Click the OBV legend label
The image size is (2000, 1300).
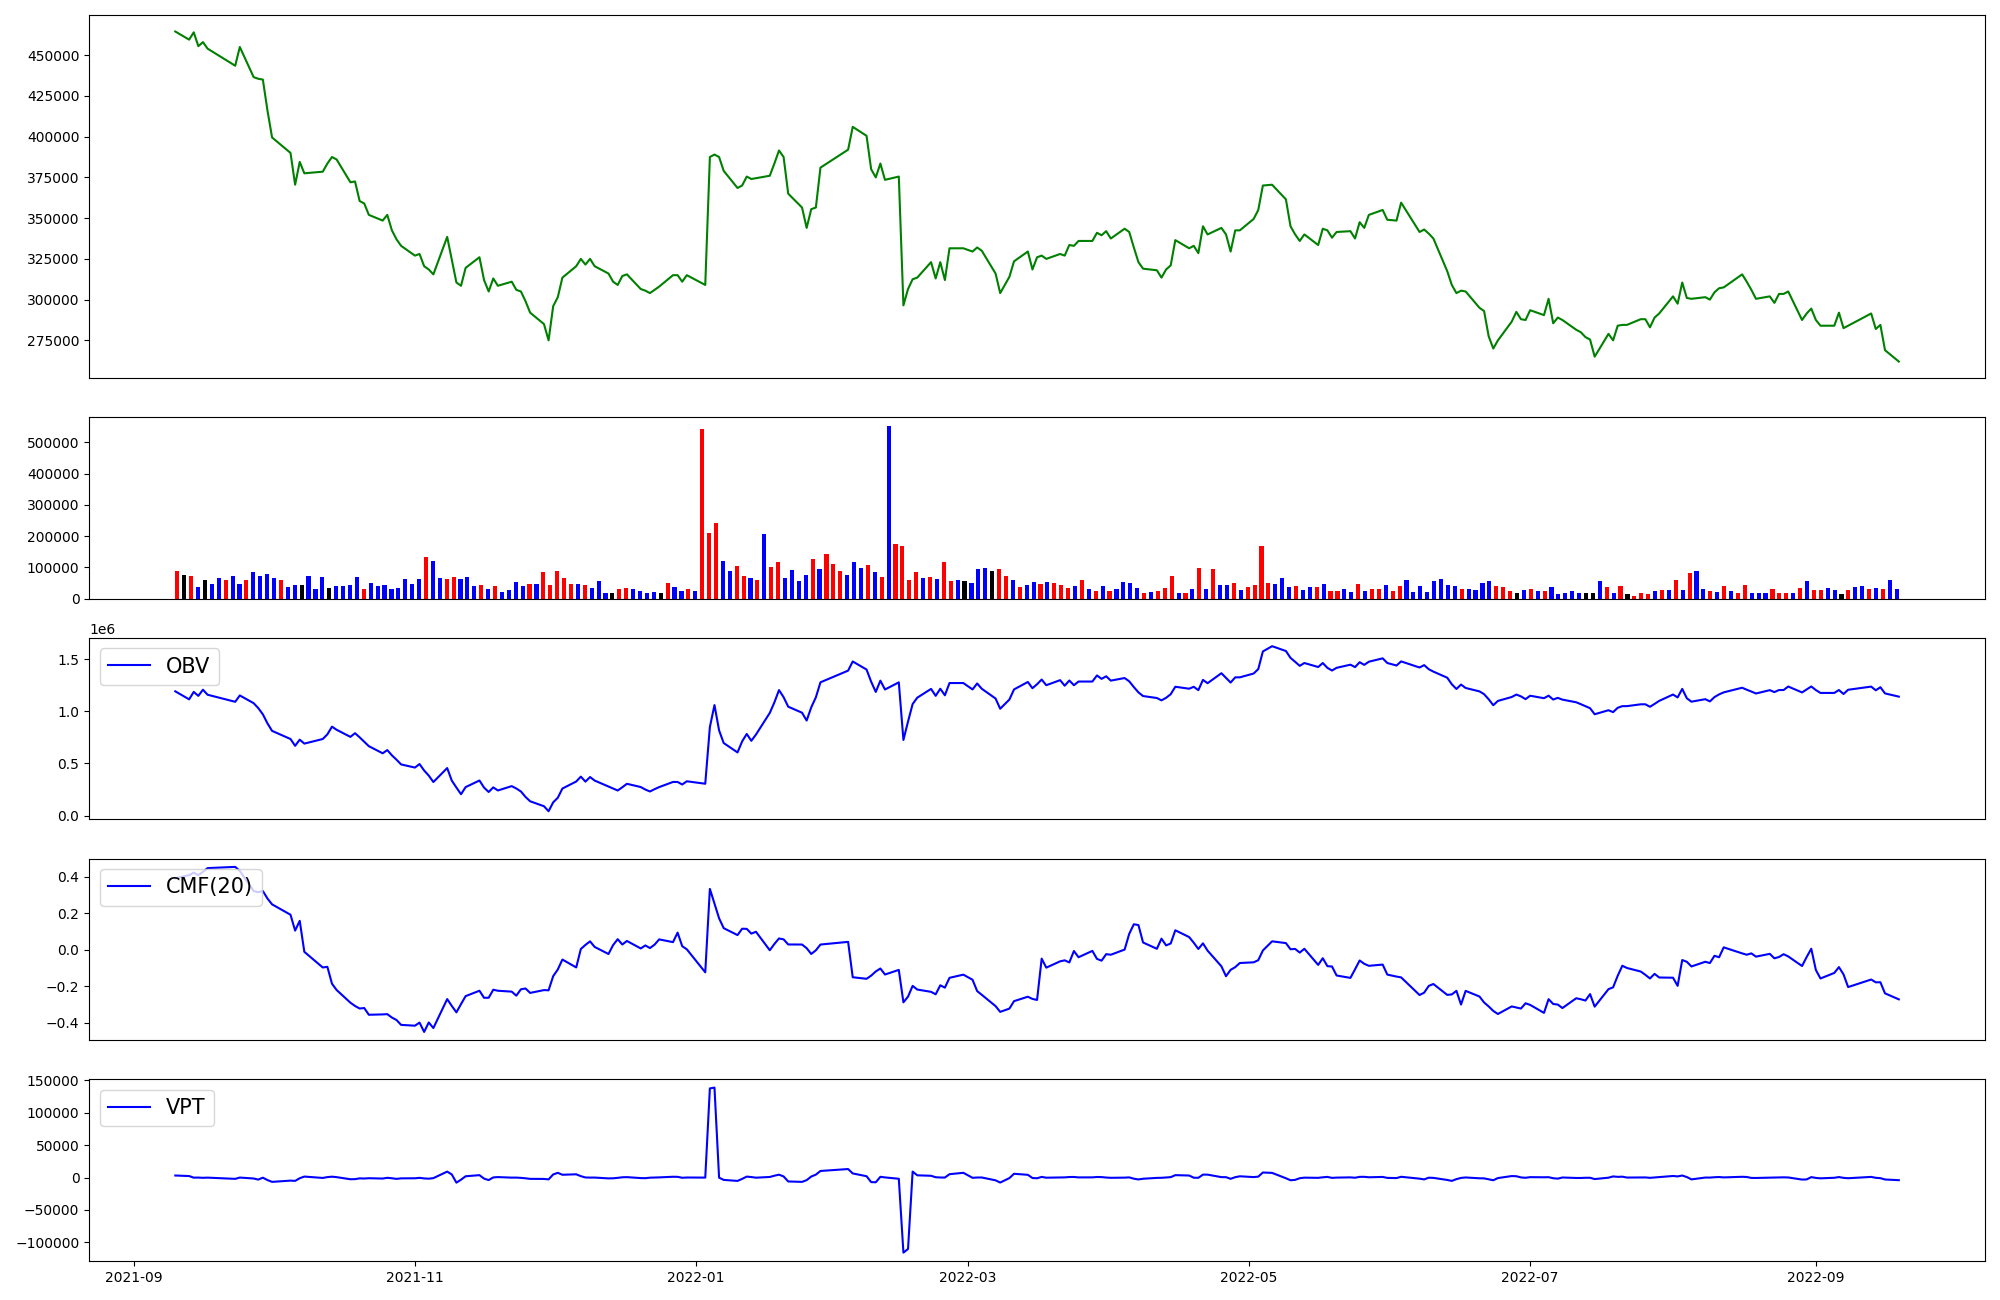tap(187, 666)
